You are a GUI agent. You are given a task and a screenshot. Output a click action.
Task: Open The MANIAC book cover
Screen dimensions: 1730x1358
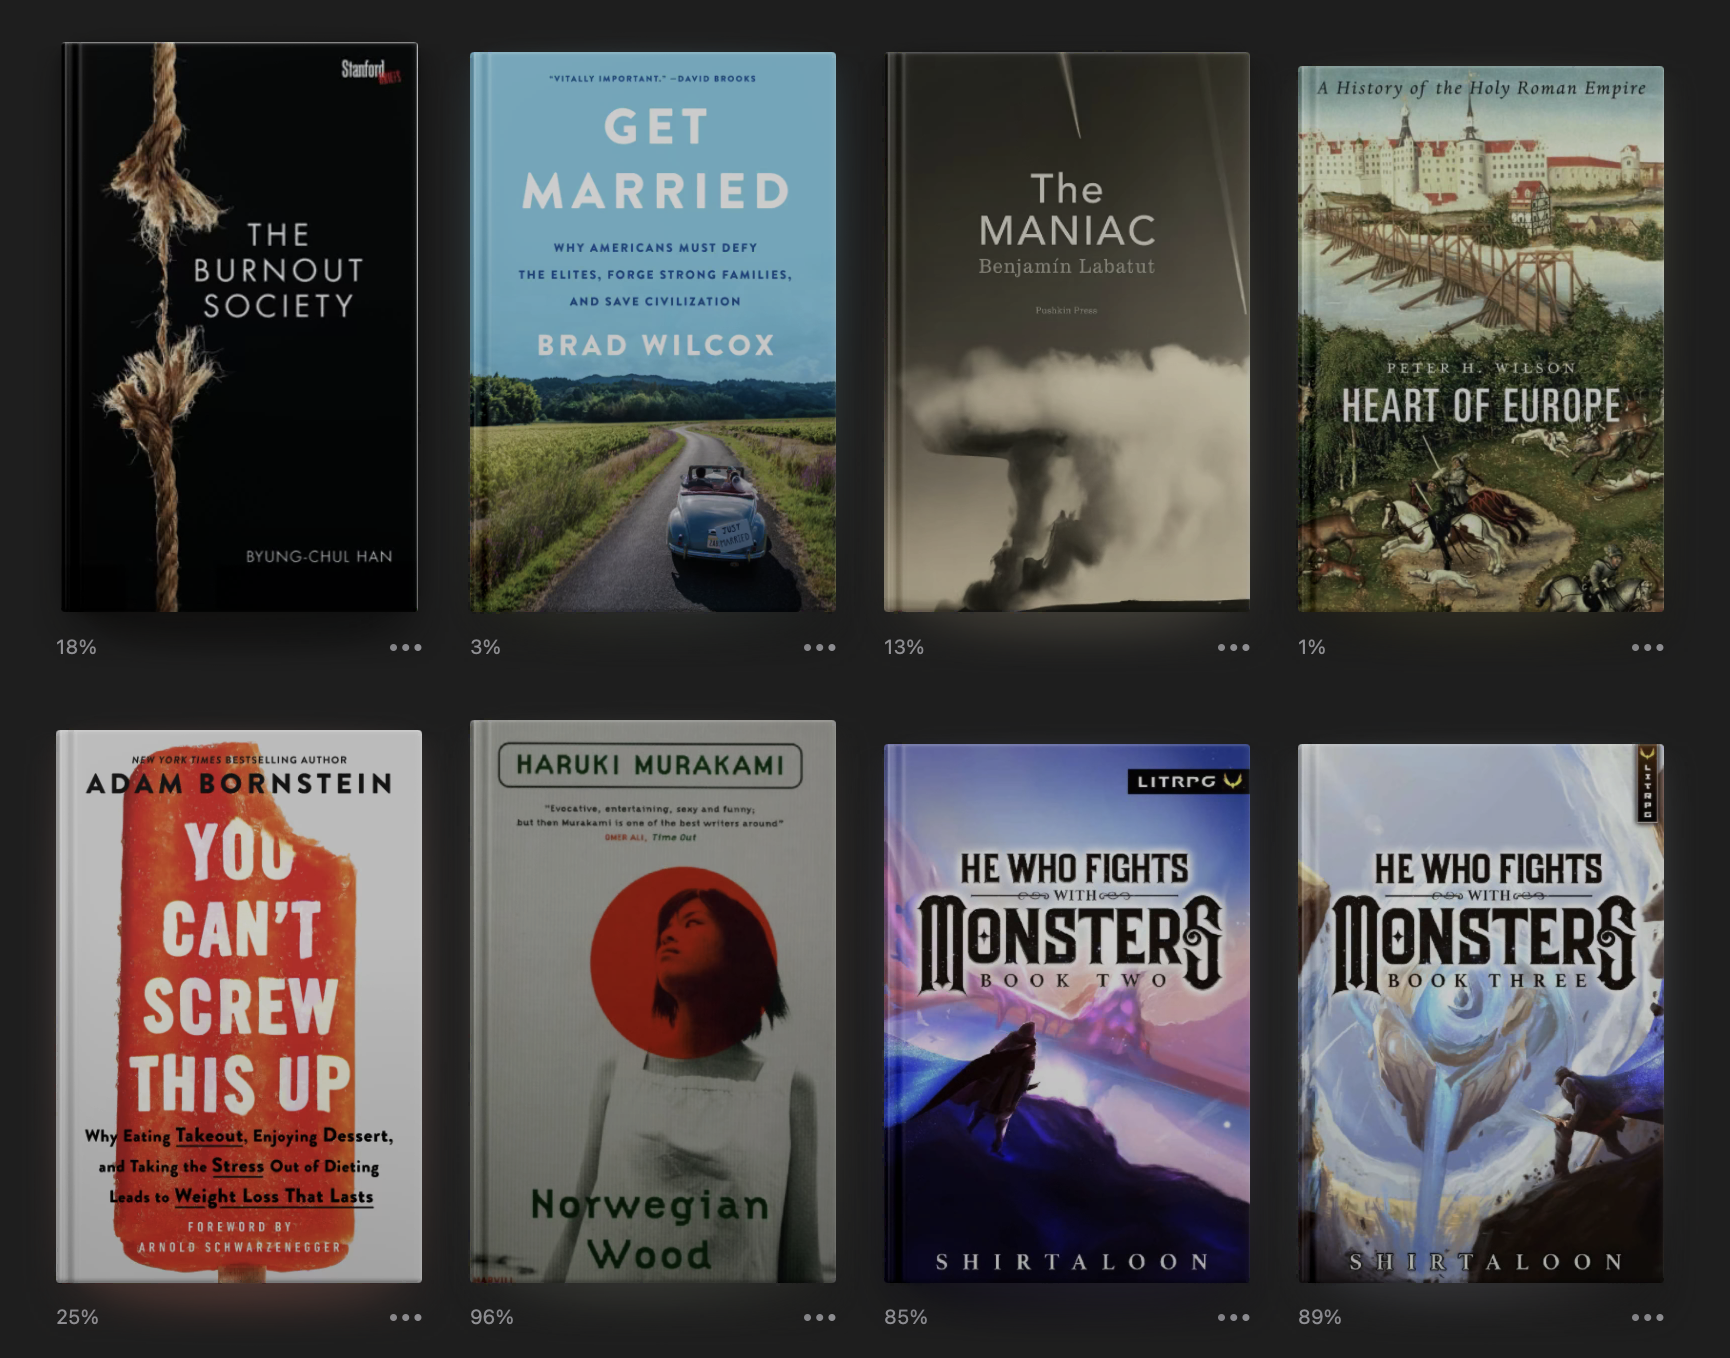1067,332
